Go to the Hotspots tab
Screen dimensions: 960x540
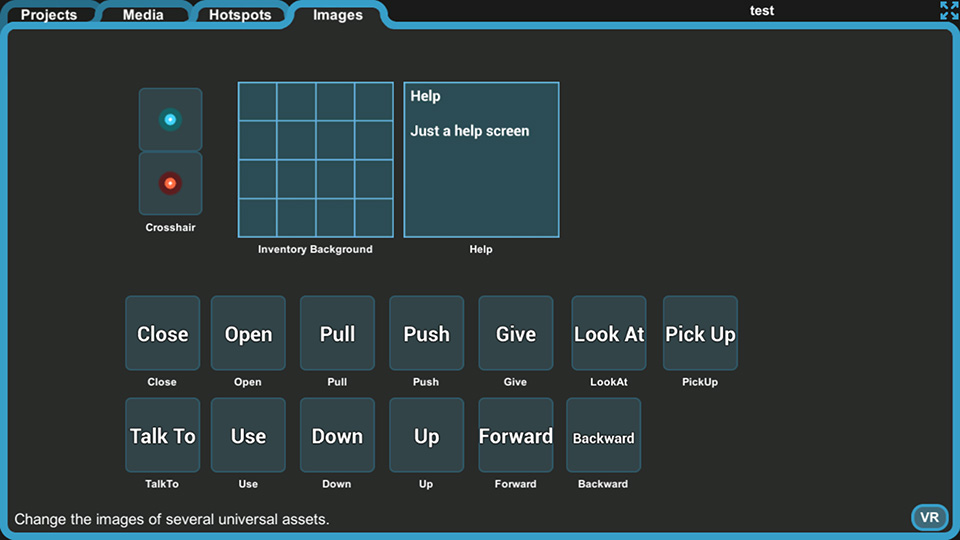point(240,14)
